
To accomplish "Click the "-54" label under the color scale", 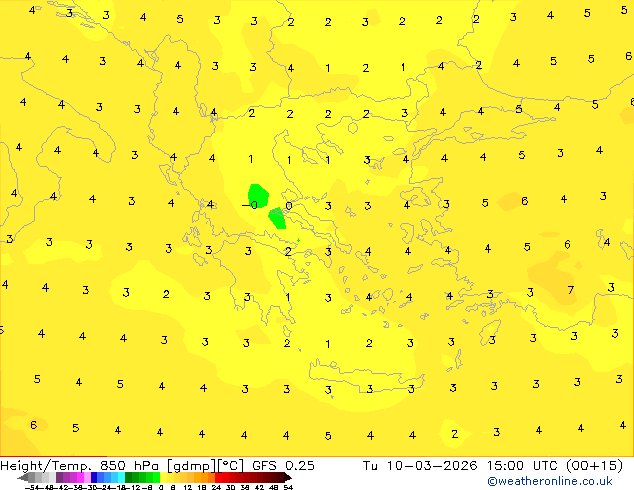I will pyautogui.click(x=32, y=487).
